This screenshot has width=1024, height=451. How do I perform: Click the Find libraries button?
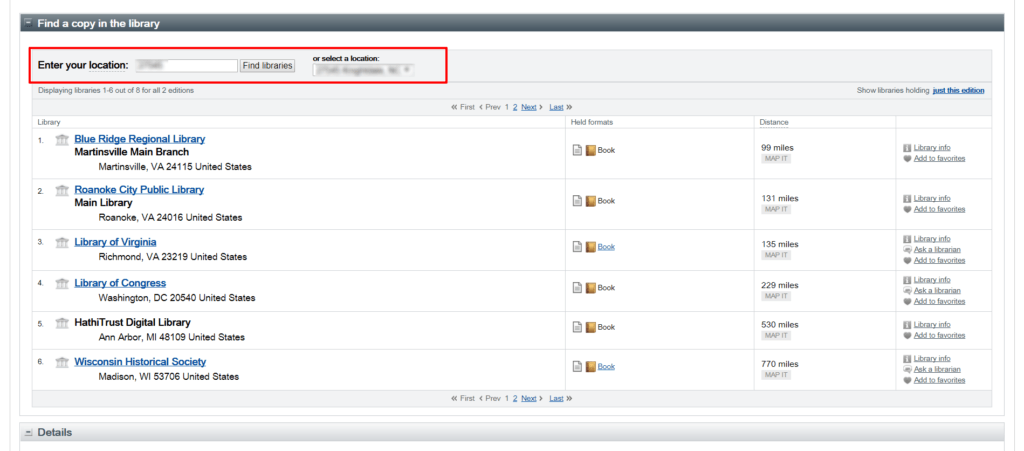[x=267, y=65]
